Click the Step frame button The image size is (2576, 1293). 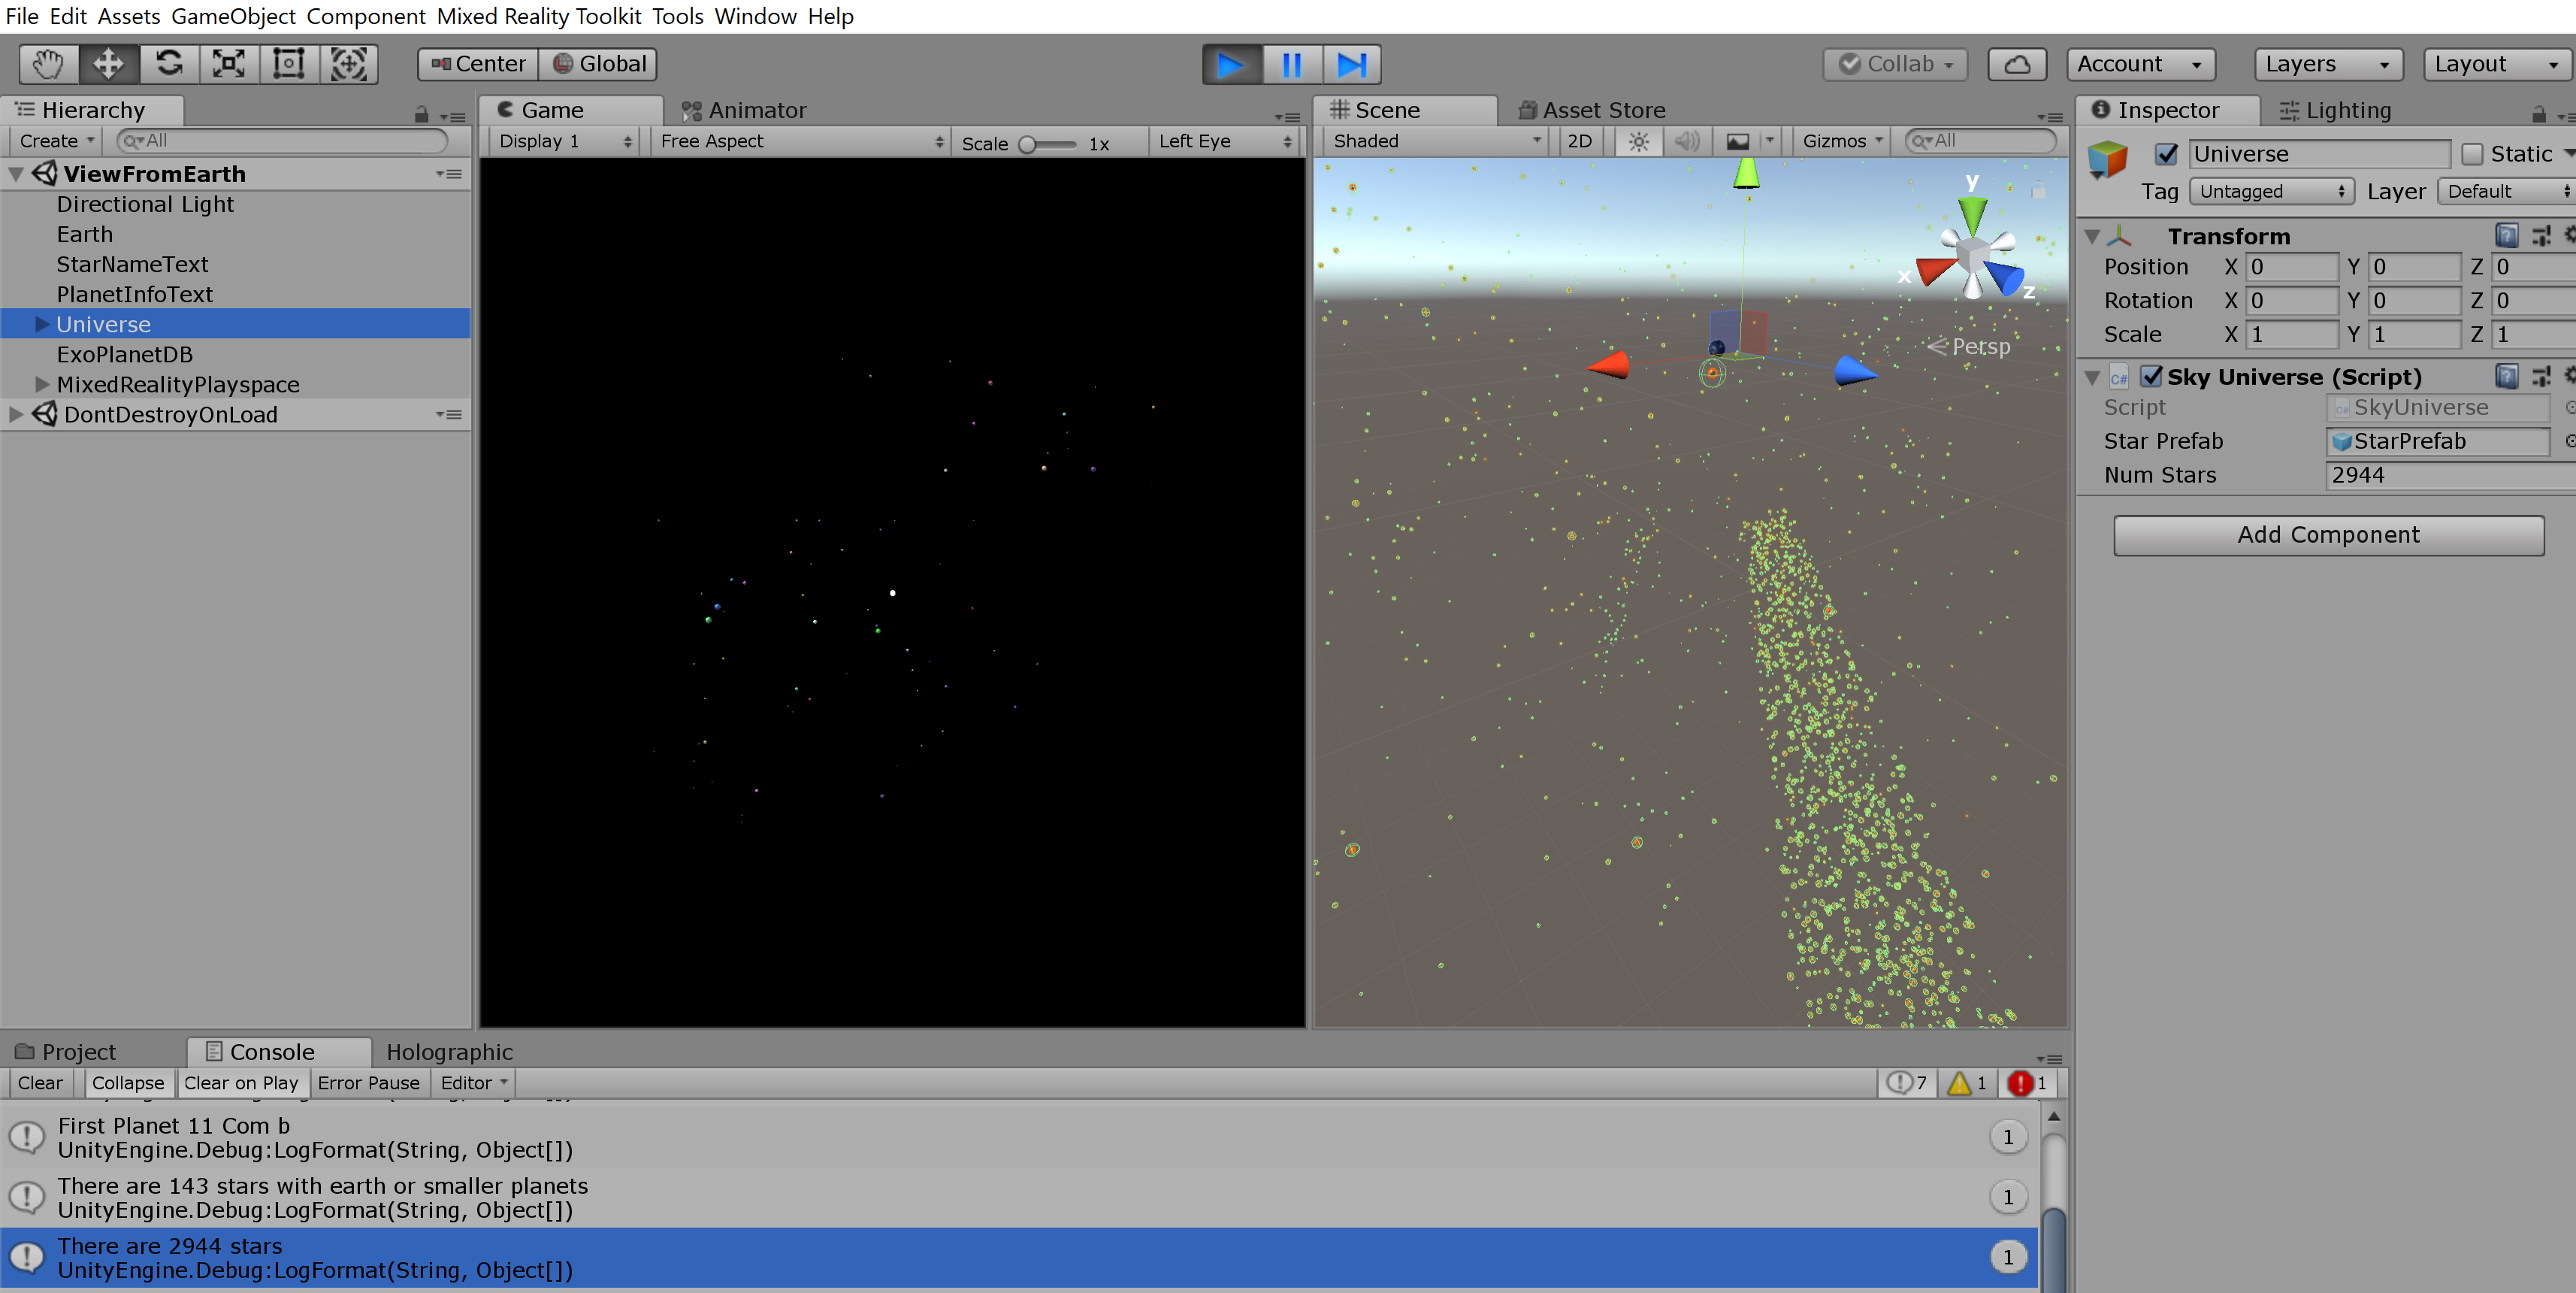[x=1351, y=65]
